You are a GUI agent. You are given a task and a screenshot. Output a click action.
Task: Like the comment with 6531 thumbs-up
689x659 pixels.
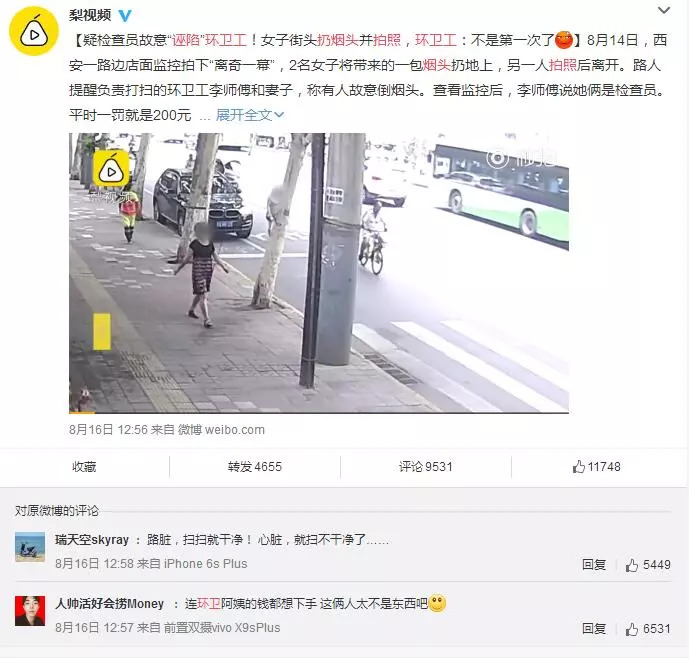[x=648, y=629]
